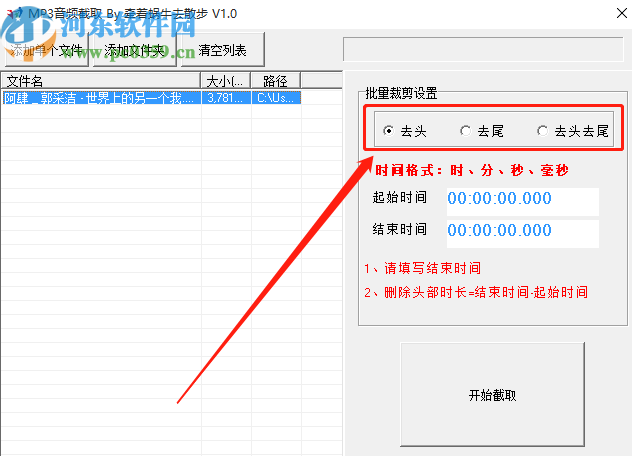Viewport: 632px width, 456px height.
Task: Select the 阿肆_郭采洁 file row
Action: (152, 98)
